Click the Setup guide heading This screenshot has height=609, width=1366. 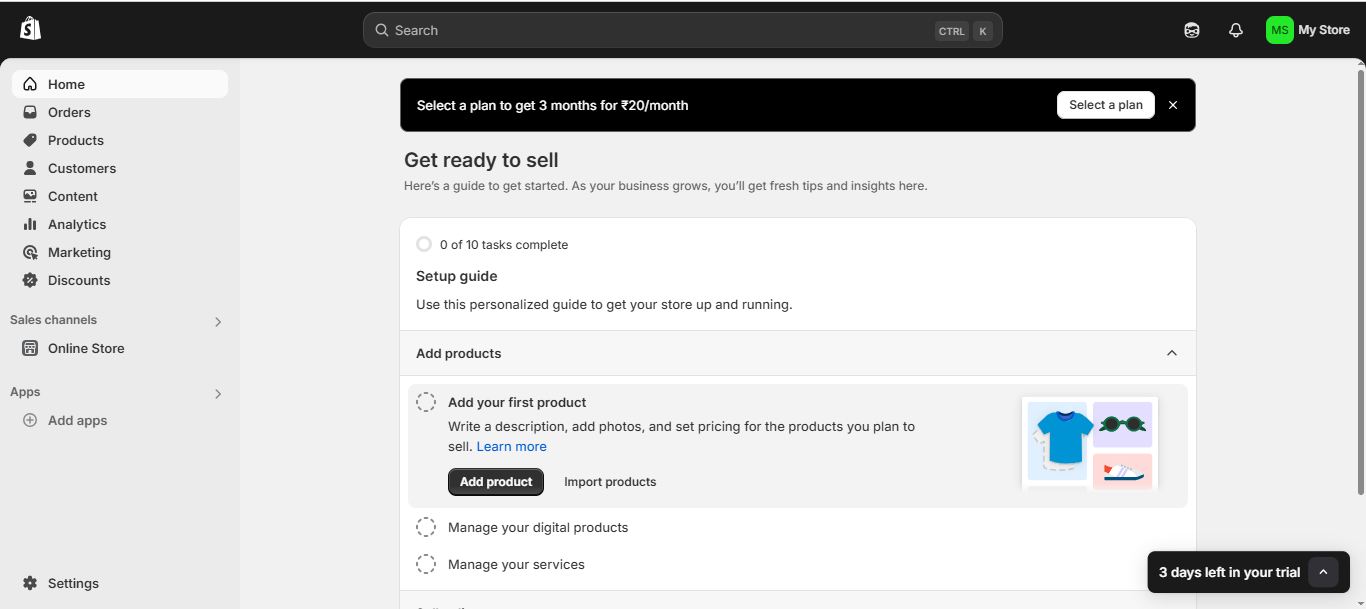pos(457,276)
